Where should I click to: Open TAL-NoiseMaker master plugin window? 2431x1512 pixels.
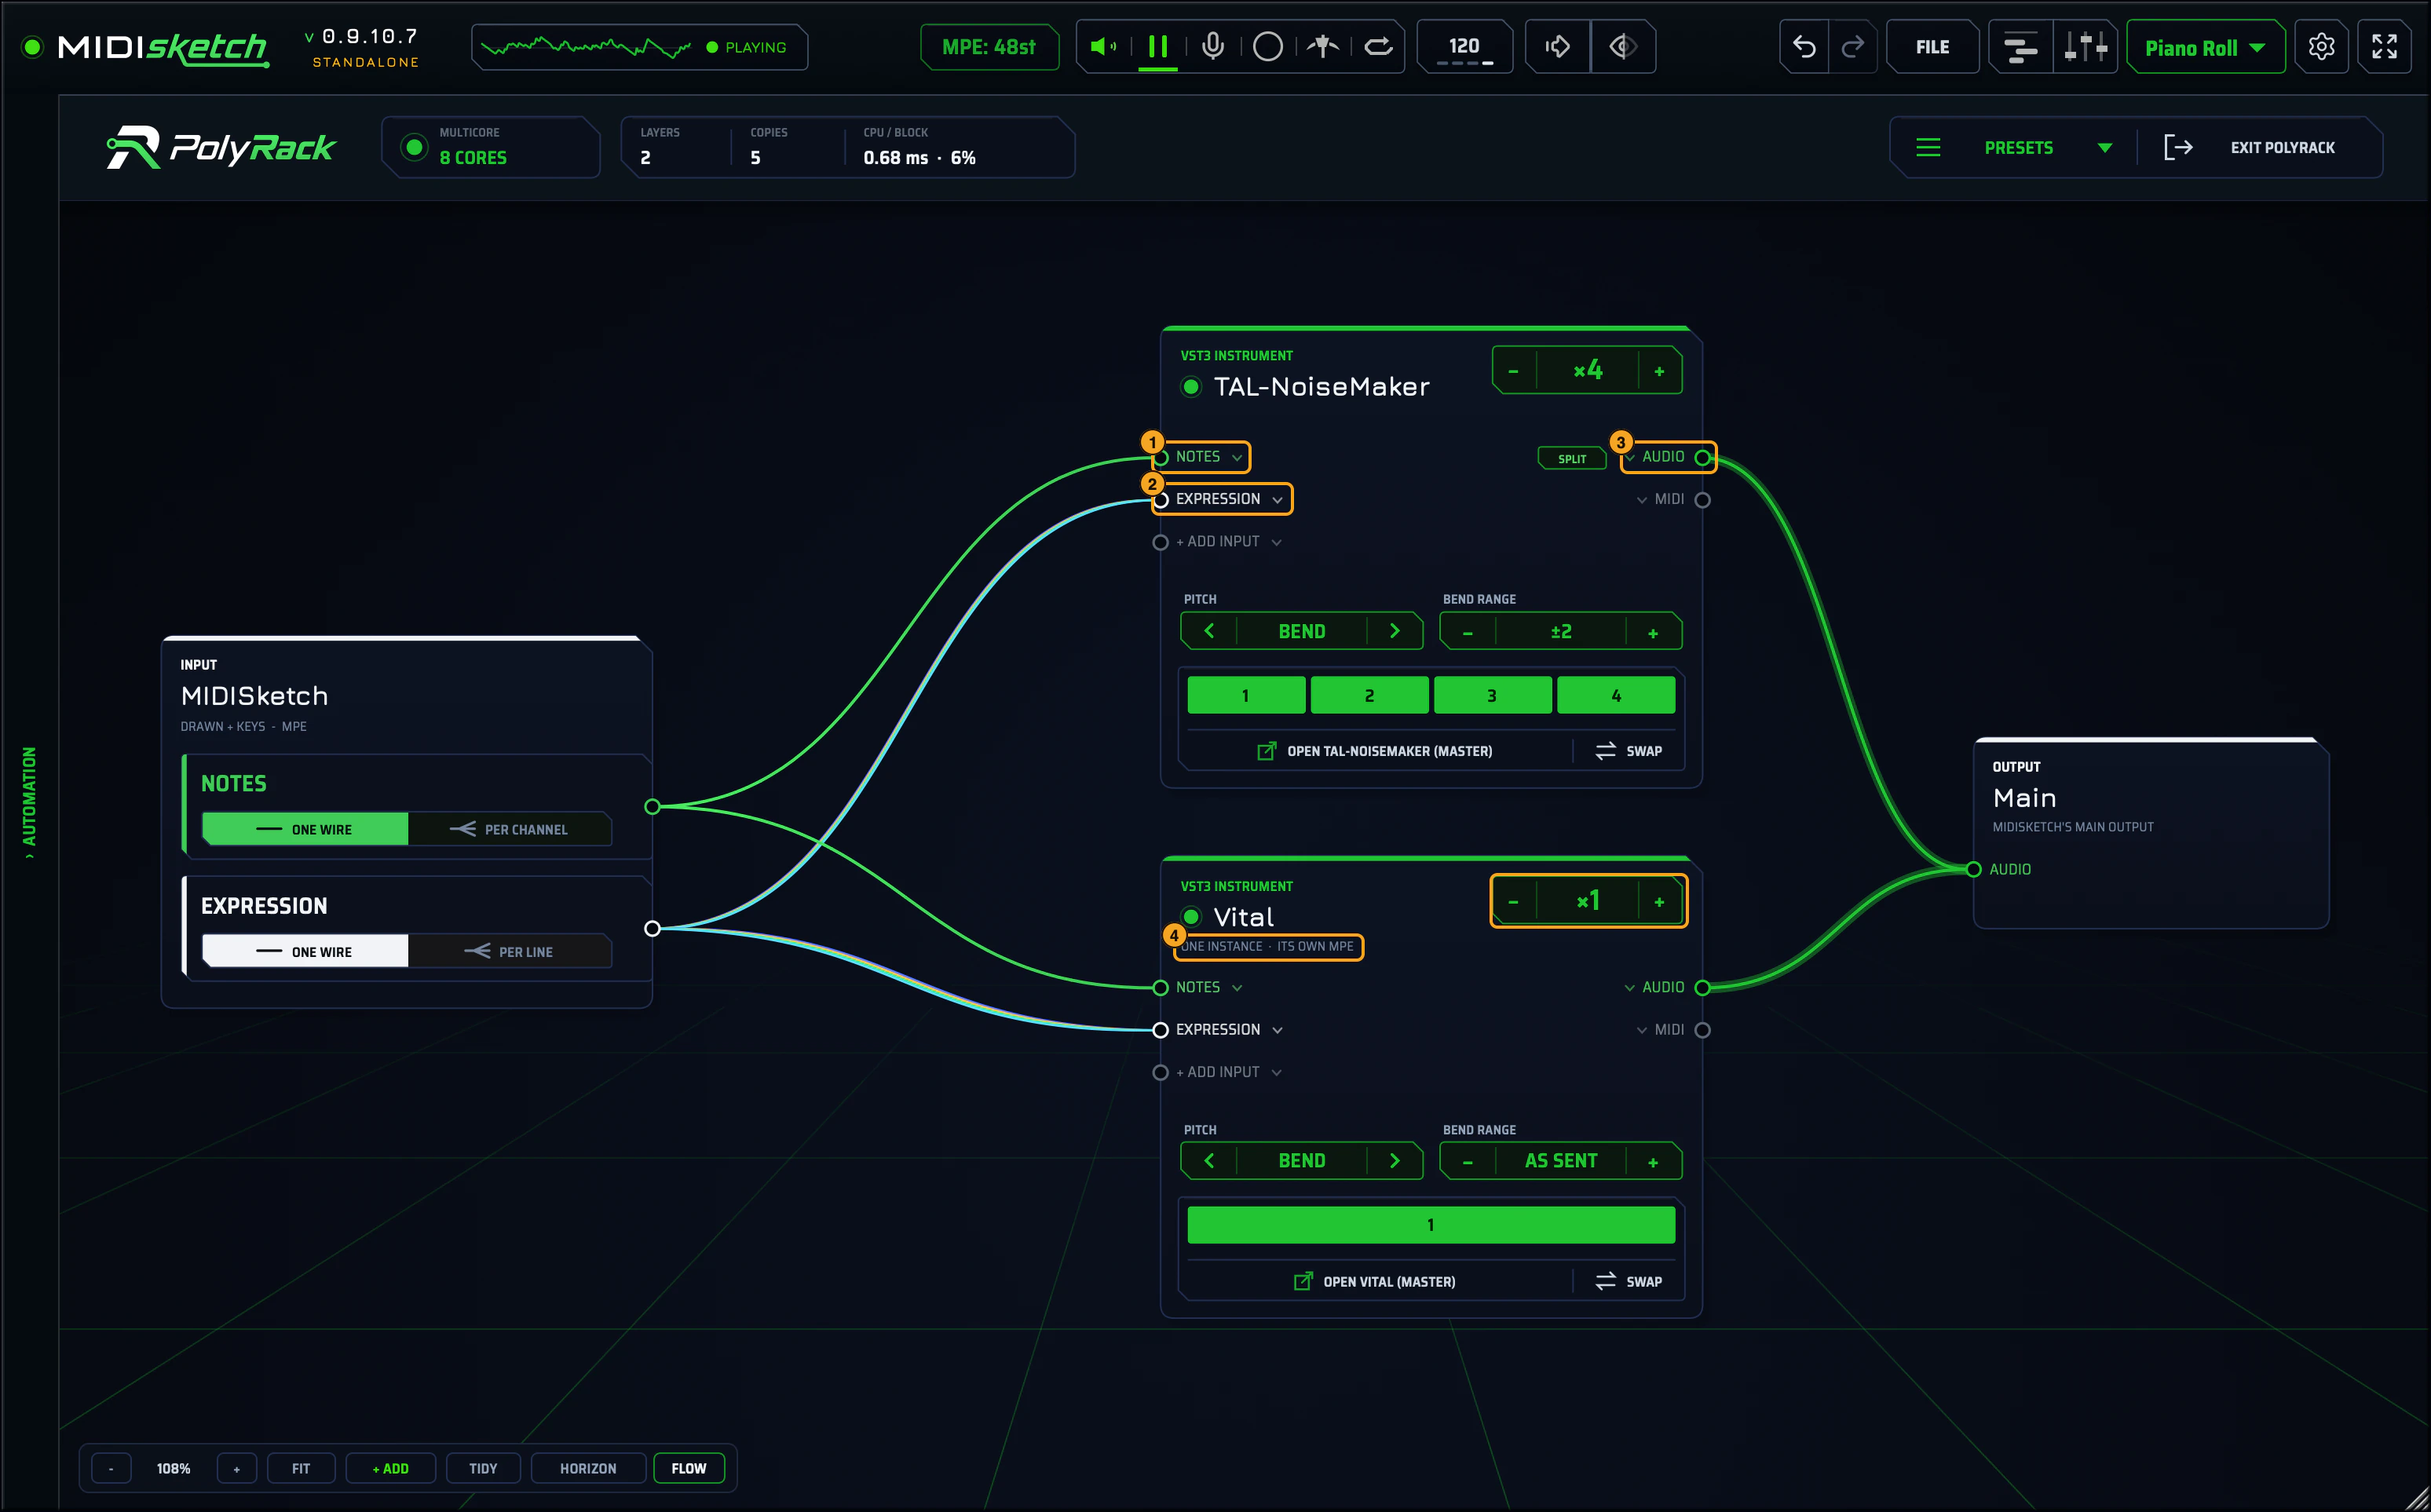click(1375, 751)
